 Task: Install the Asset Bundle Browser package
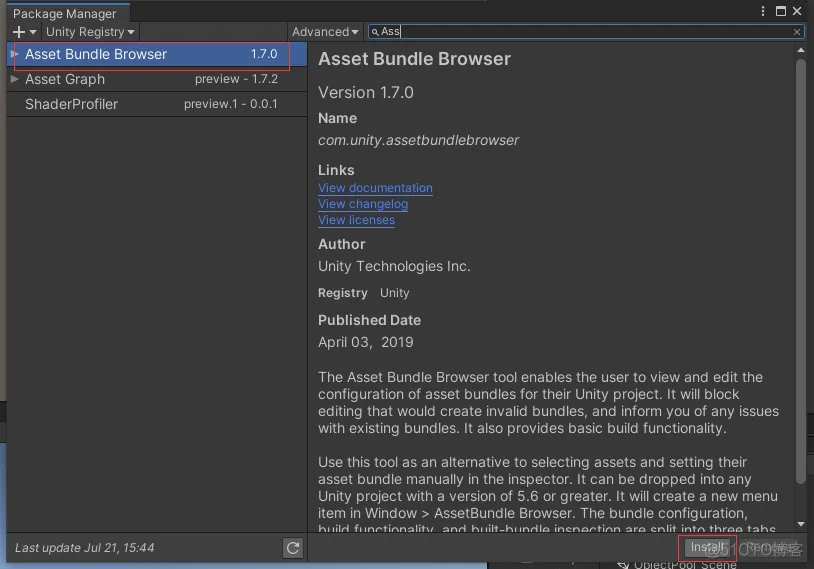pos(707,547)
